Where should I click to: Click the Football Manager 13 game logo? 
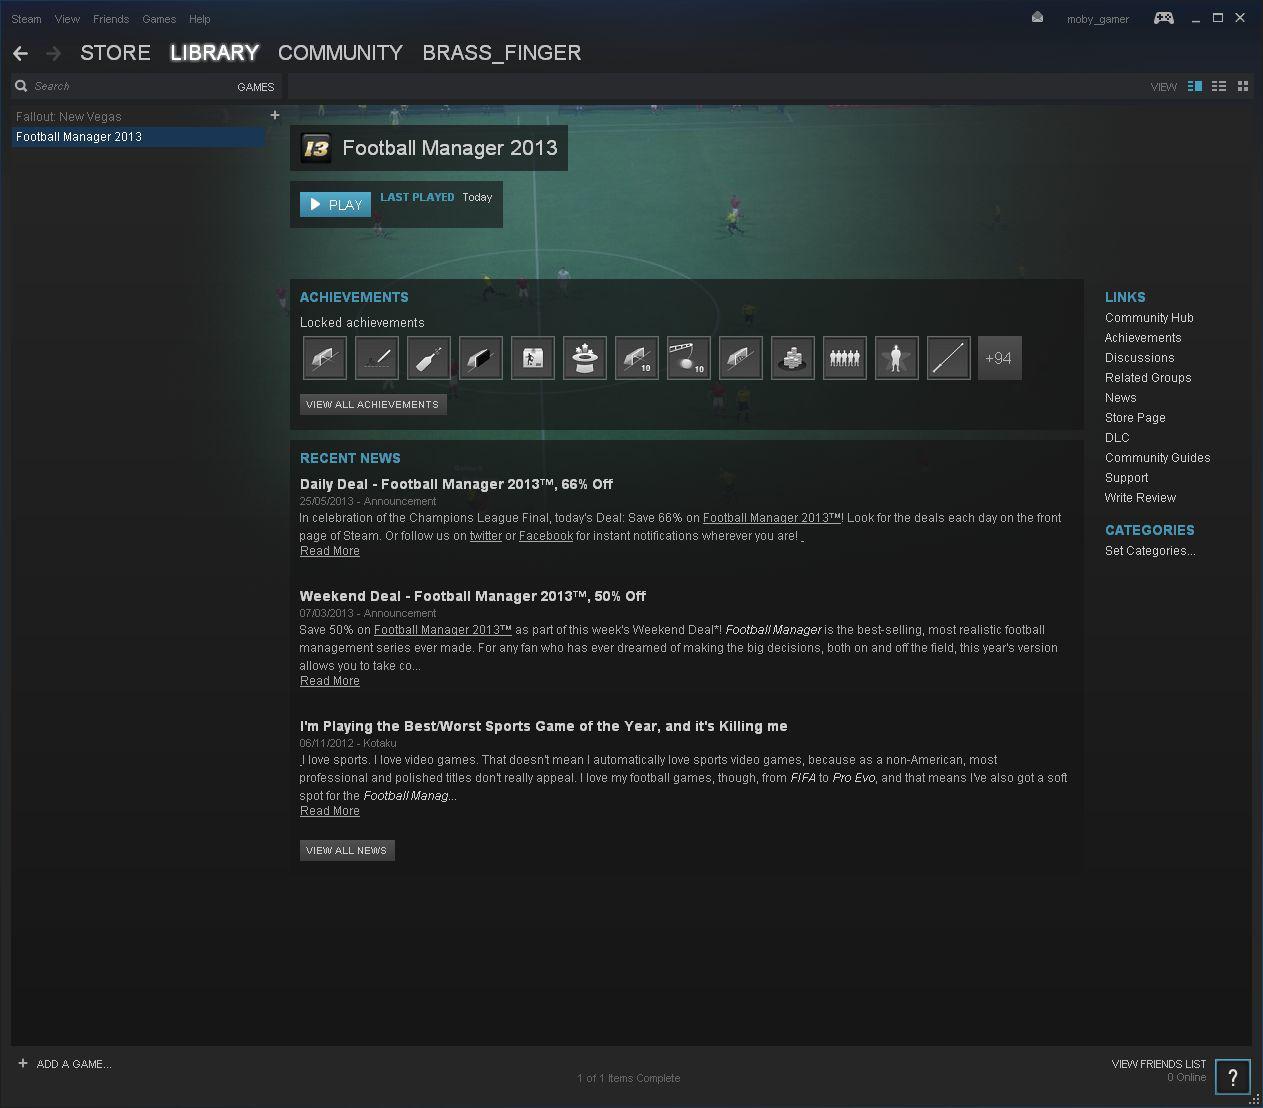click(x=316, y=148)
